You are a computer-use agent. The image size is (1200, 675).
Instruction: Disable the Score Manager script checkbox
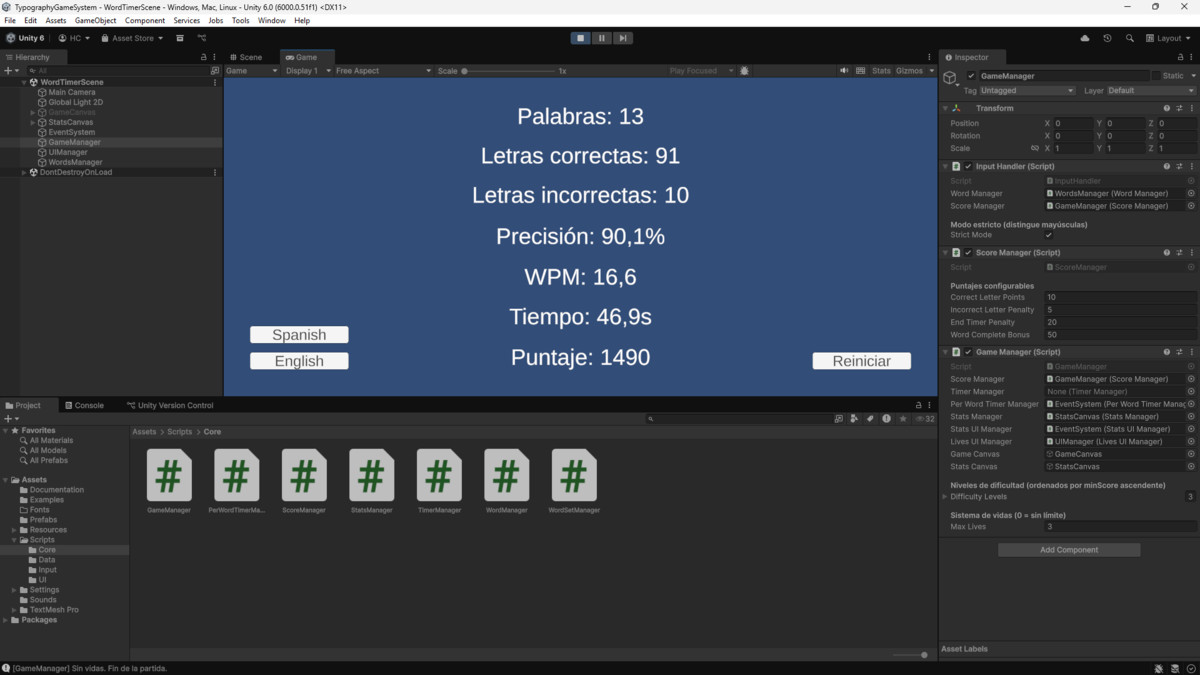pyautogui.click(x=968, y=253)
